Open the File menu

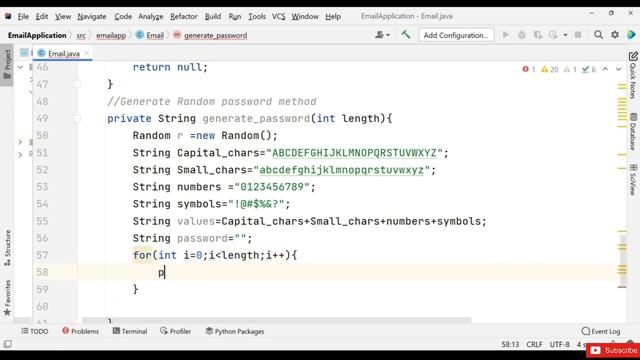click(x=23, y=16)
